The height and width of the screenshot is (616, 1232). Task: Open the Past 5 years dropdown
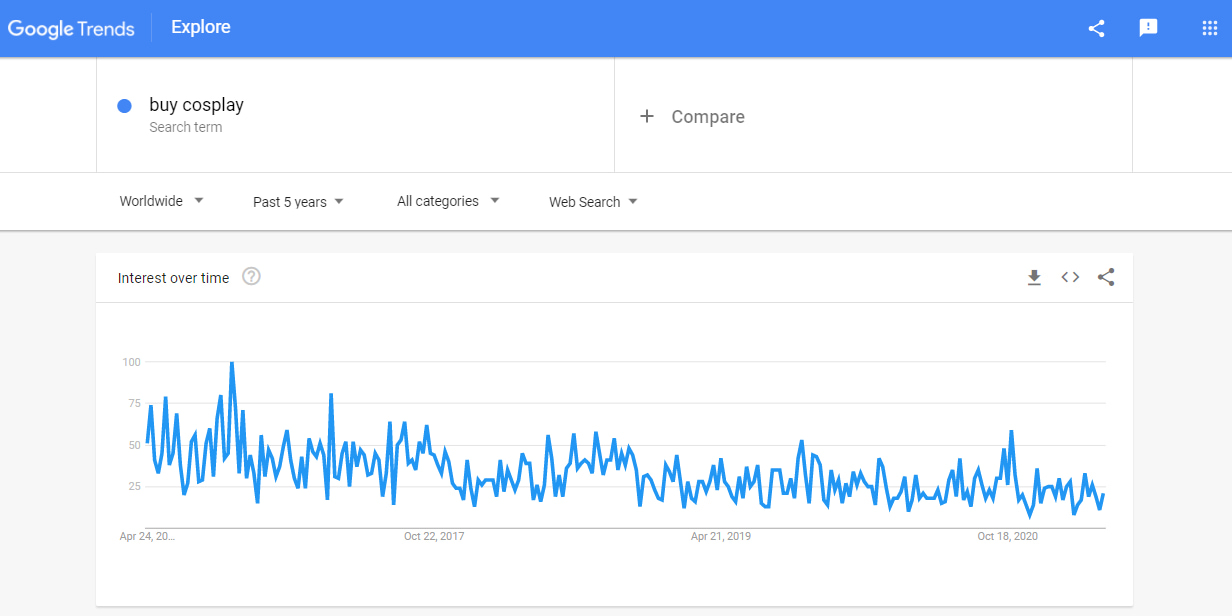click(298, 202)
